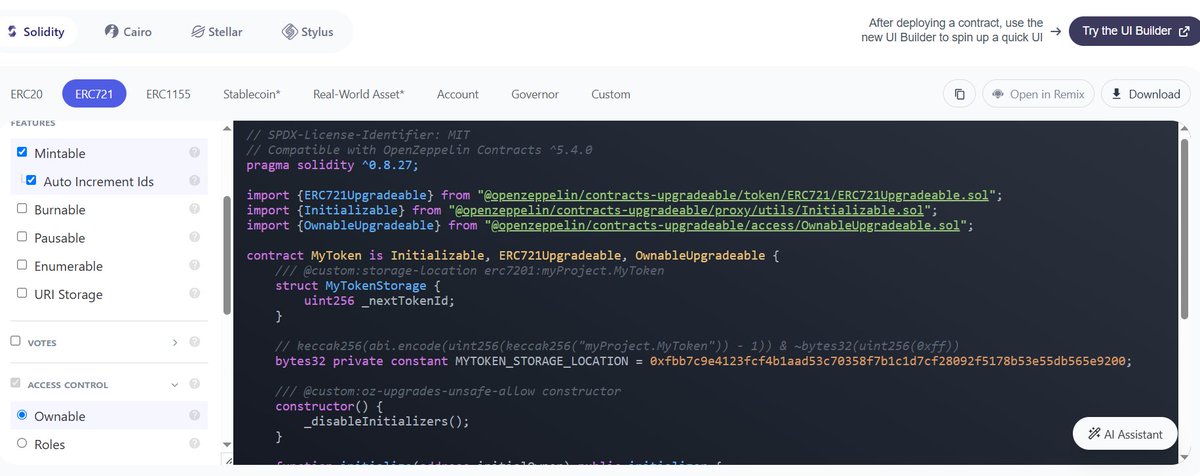Open help icon next to Pausable
Image resolution: width=1200 pixels, height=476 pixels.
195,238
